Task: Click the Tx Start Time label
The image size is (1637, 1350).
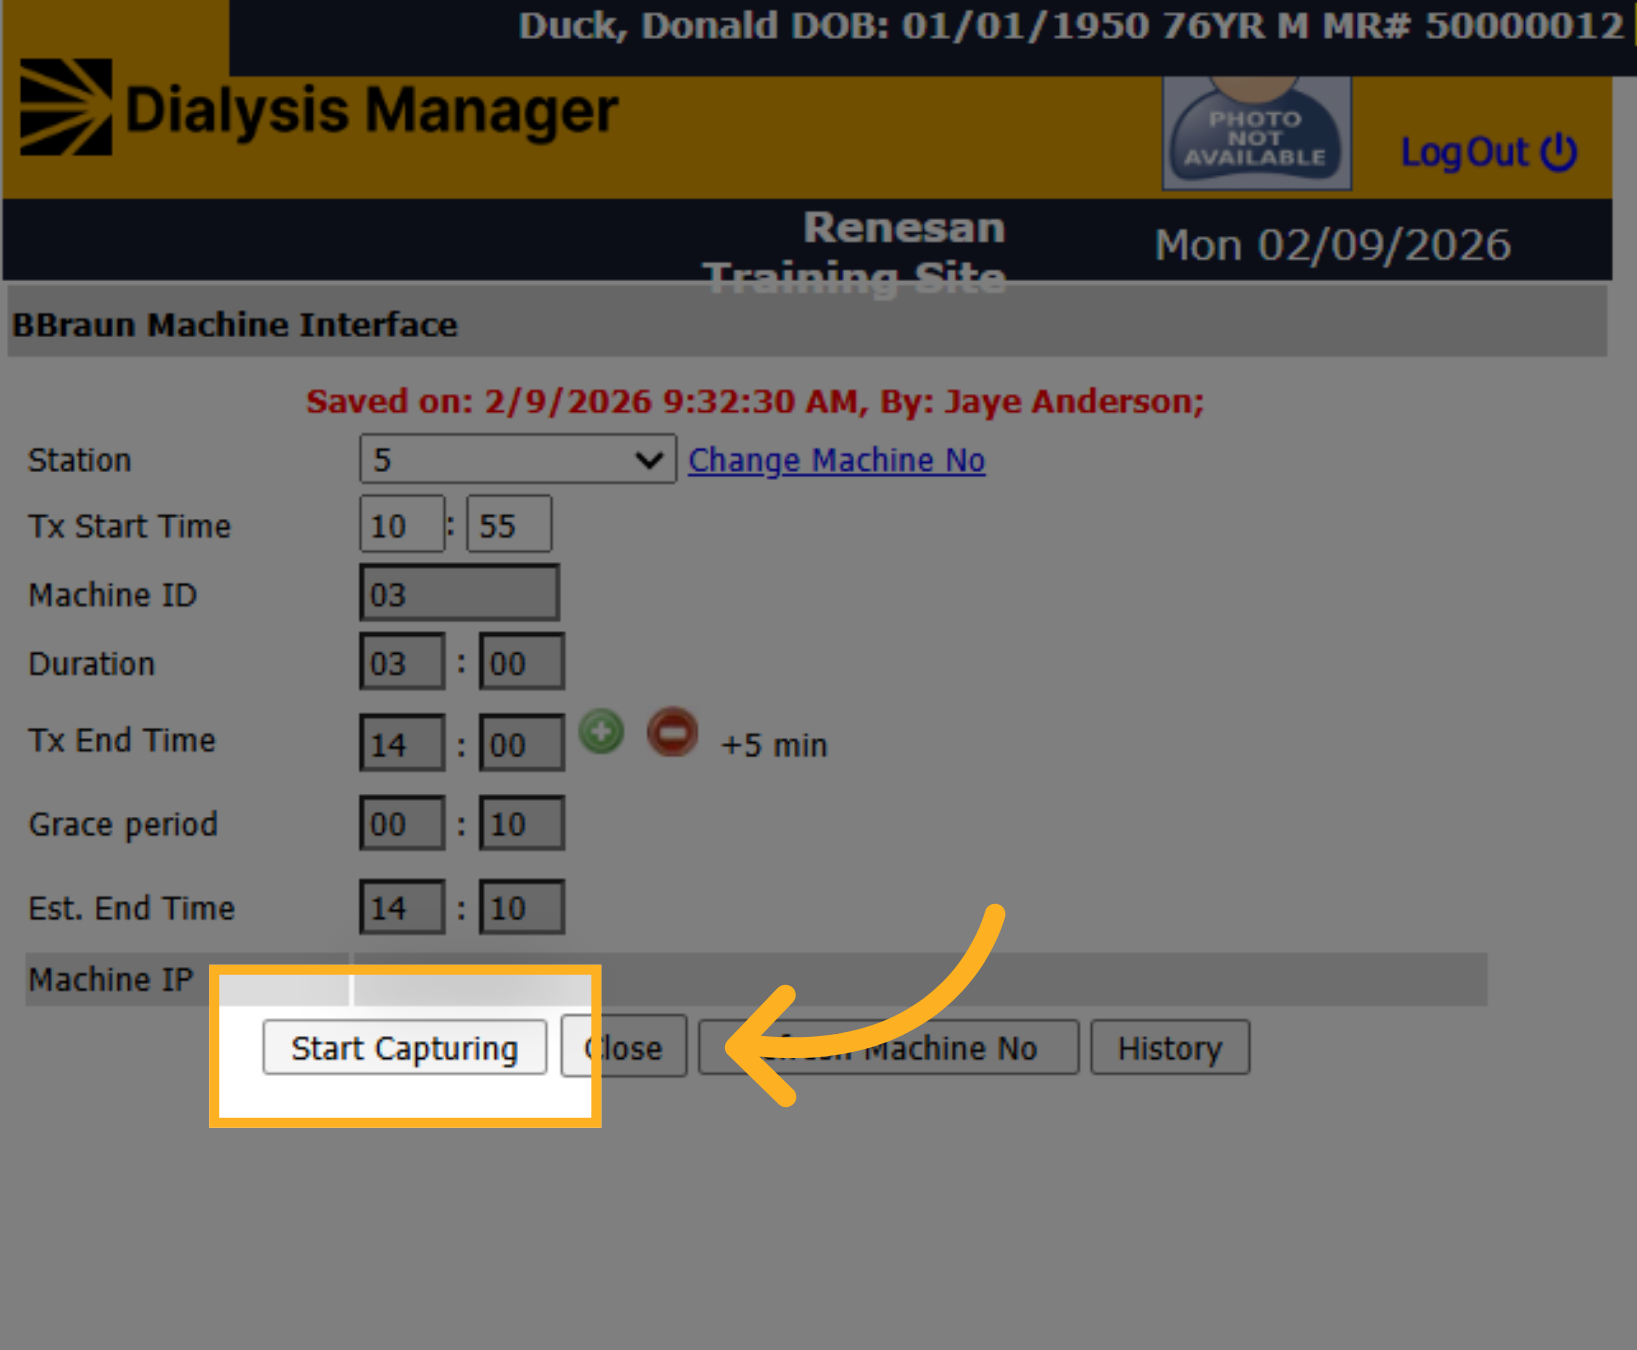Action: [130, 526]
